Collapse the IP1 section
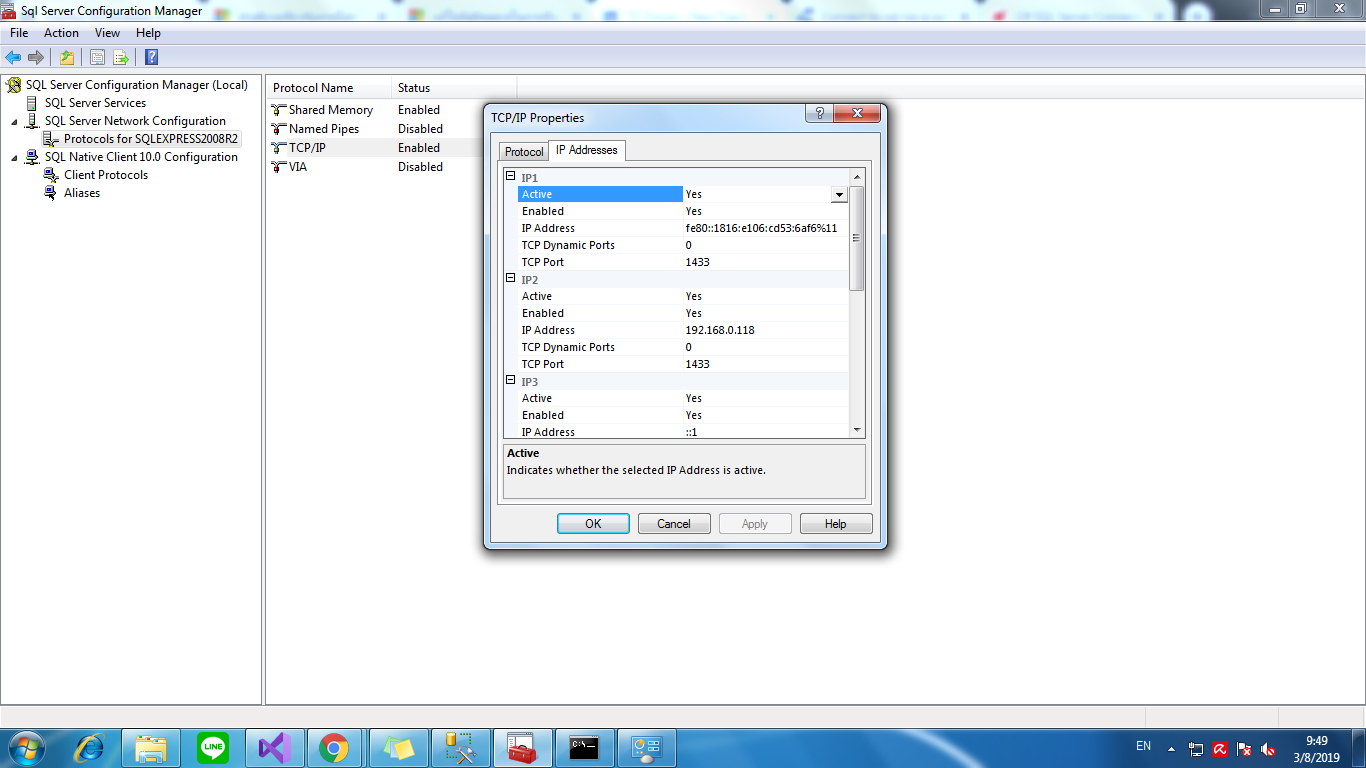 511,176
